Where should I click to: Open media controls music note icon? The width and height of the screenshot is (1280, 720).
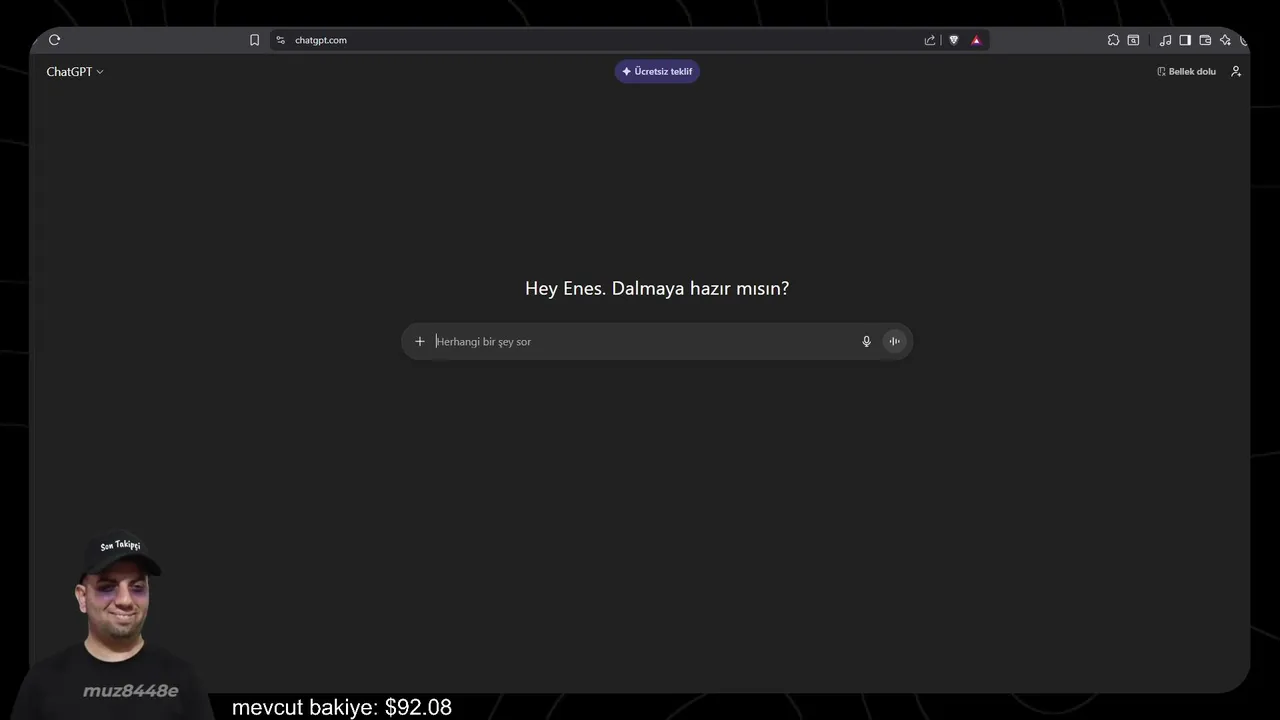[1165, 40]
